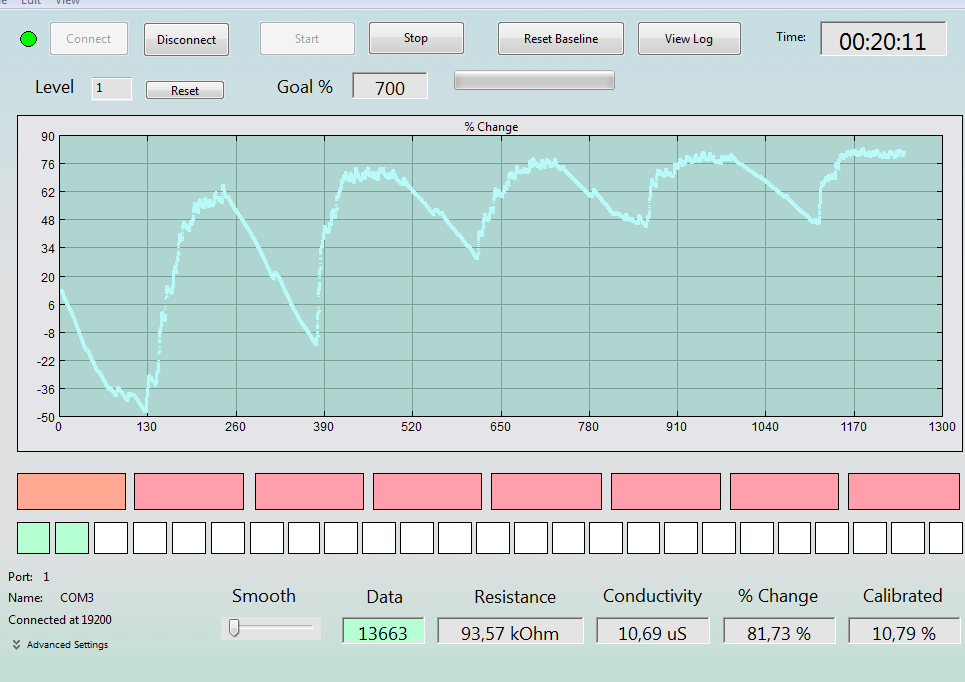Click the Connect button
Viewport: 965px width, 682px height.
coord(89,39)
